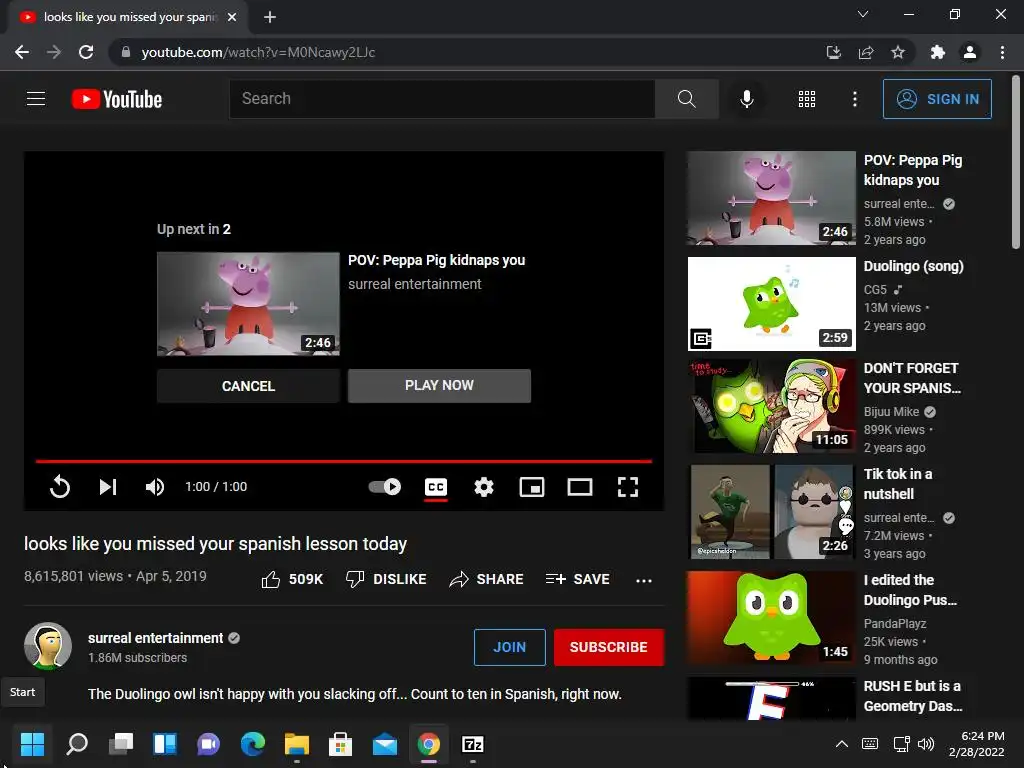Dislike this video
1024x768 pixels.
(386, 579)
